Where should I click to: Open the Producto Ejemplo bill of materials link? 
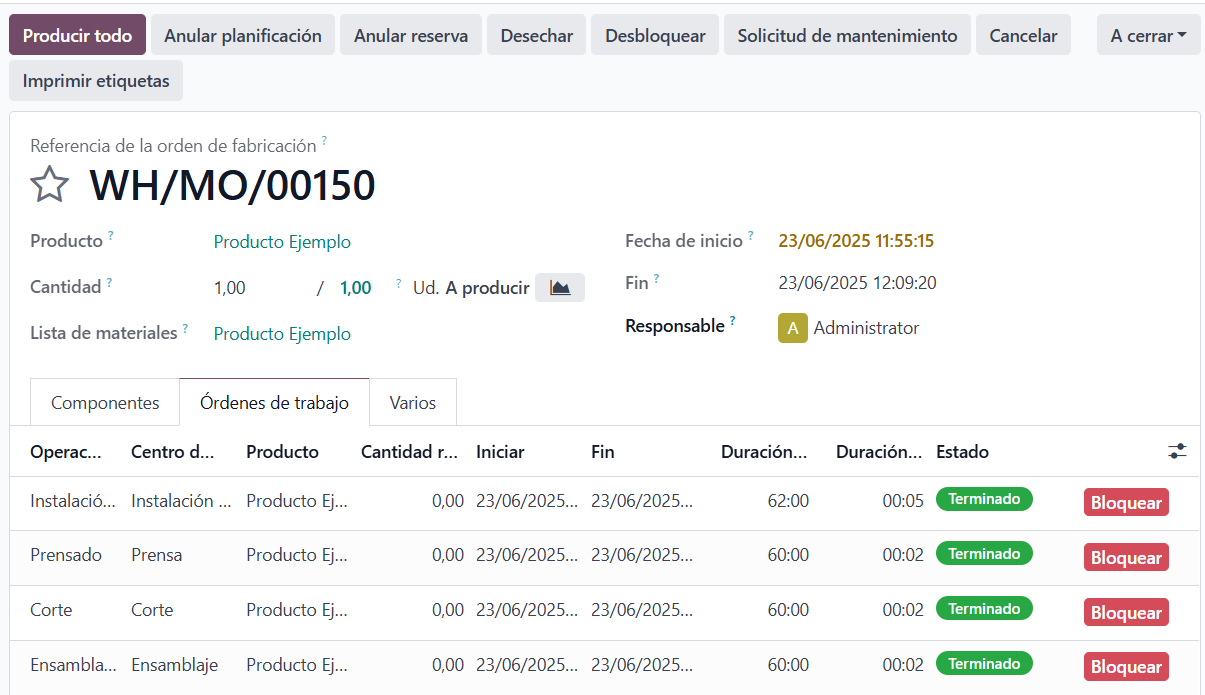(282, 334)
